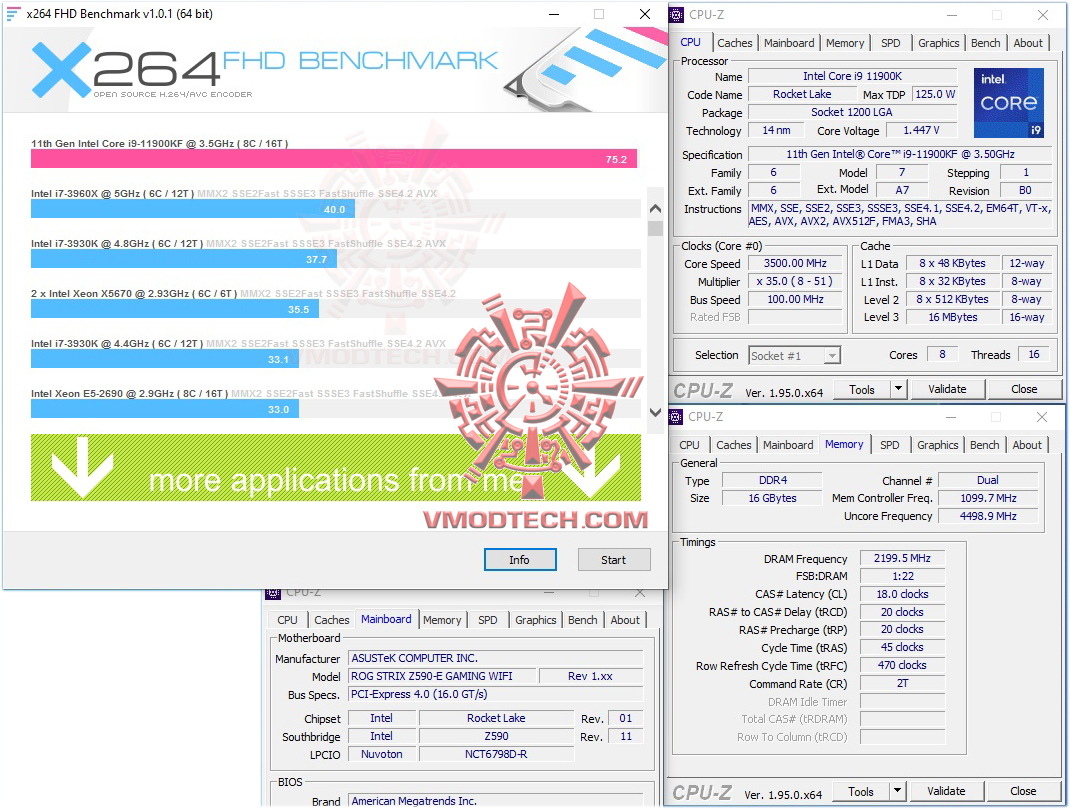Viewport: 1070px width, 809px height.
Task: Click ROG STRIX Z590-E GAMING WIFI model field
Action: pos(443,676)
